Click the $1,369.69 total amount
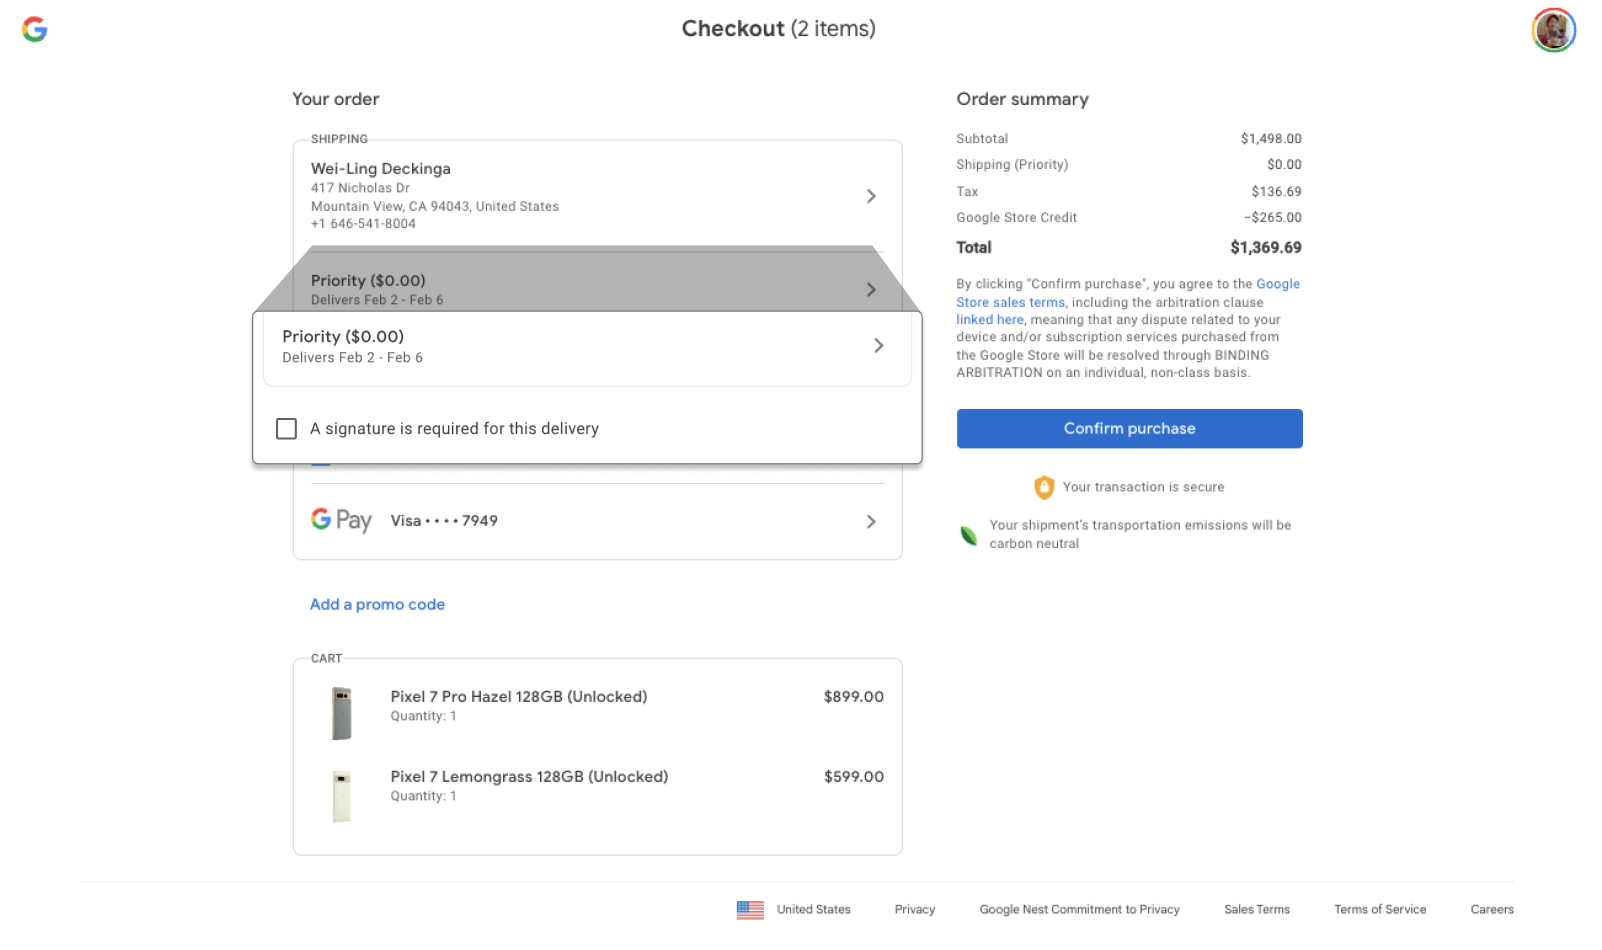Screen dimensions: 1602x950 tap(1266, 248)
